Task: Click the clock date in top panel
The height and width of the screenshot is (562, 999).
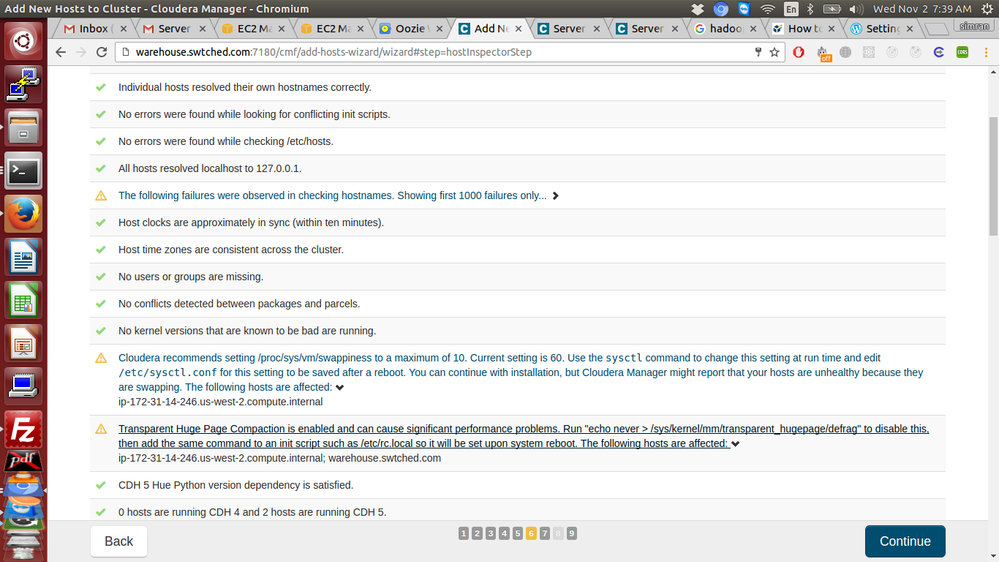Action: [922, 9]
